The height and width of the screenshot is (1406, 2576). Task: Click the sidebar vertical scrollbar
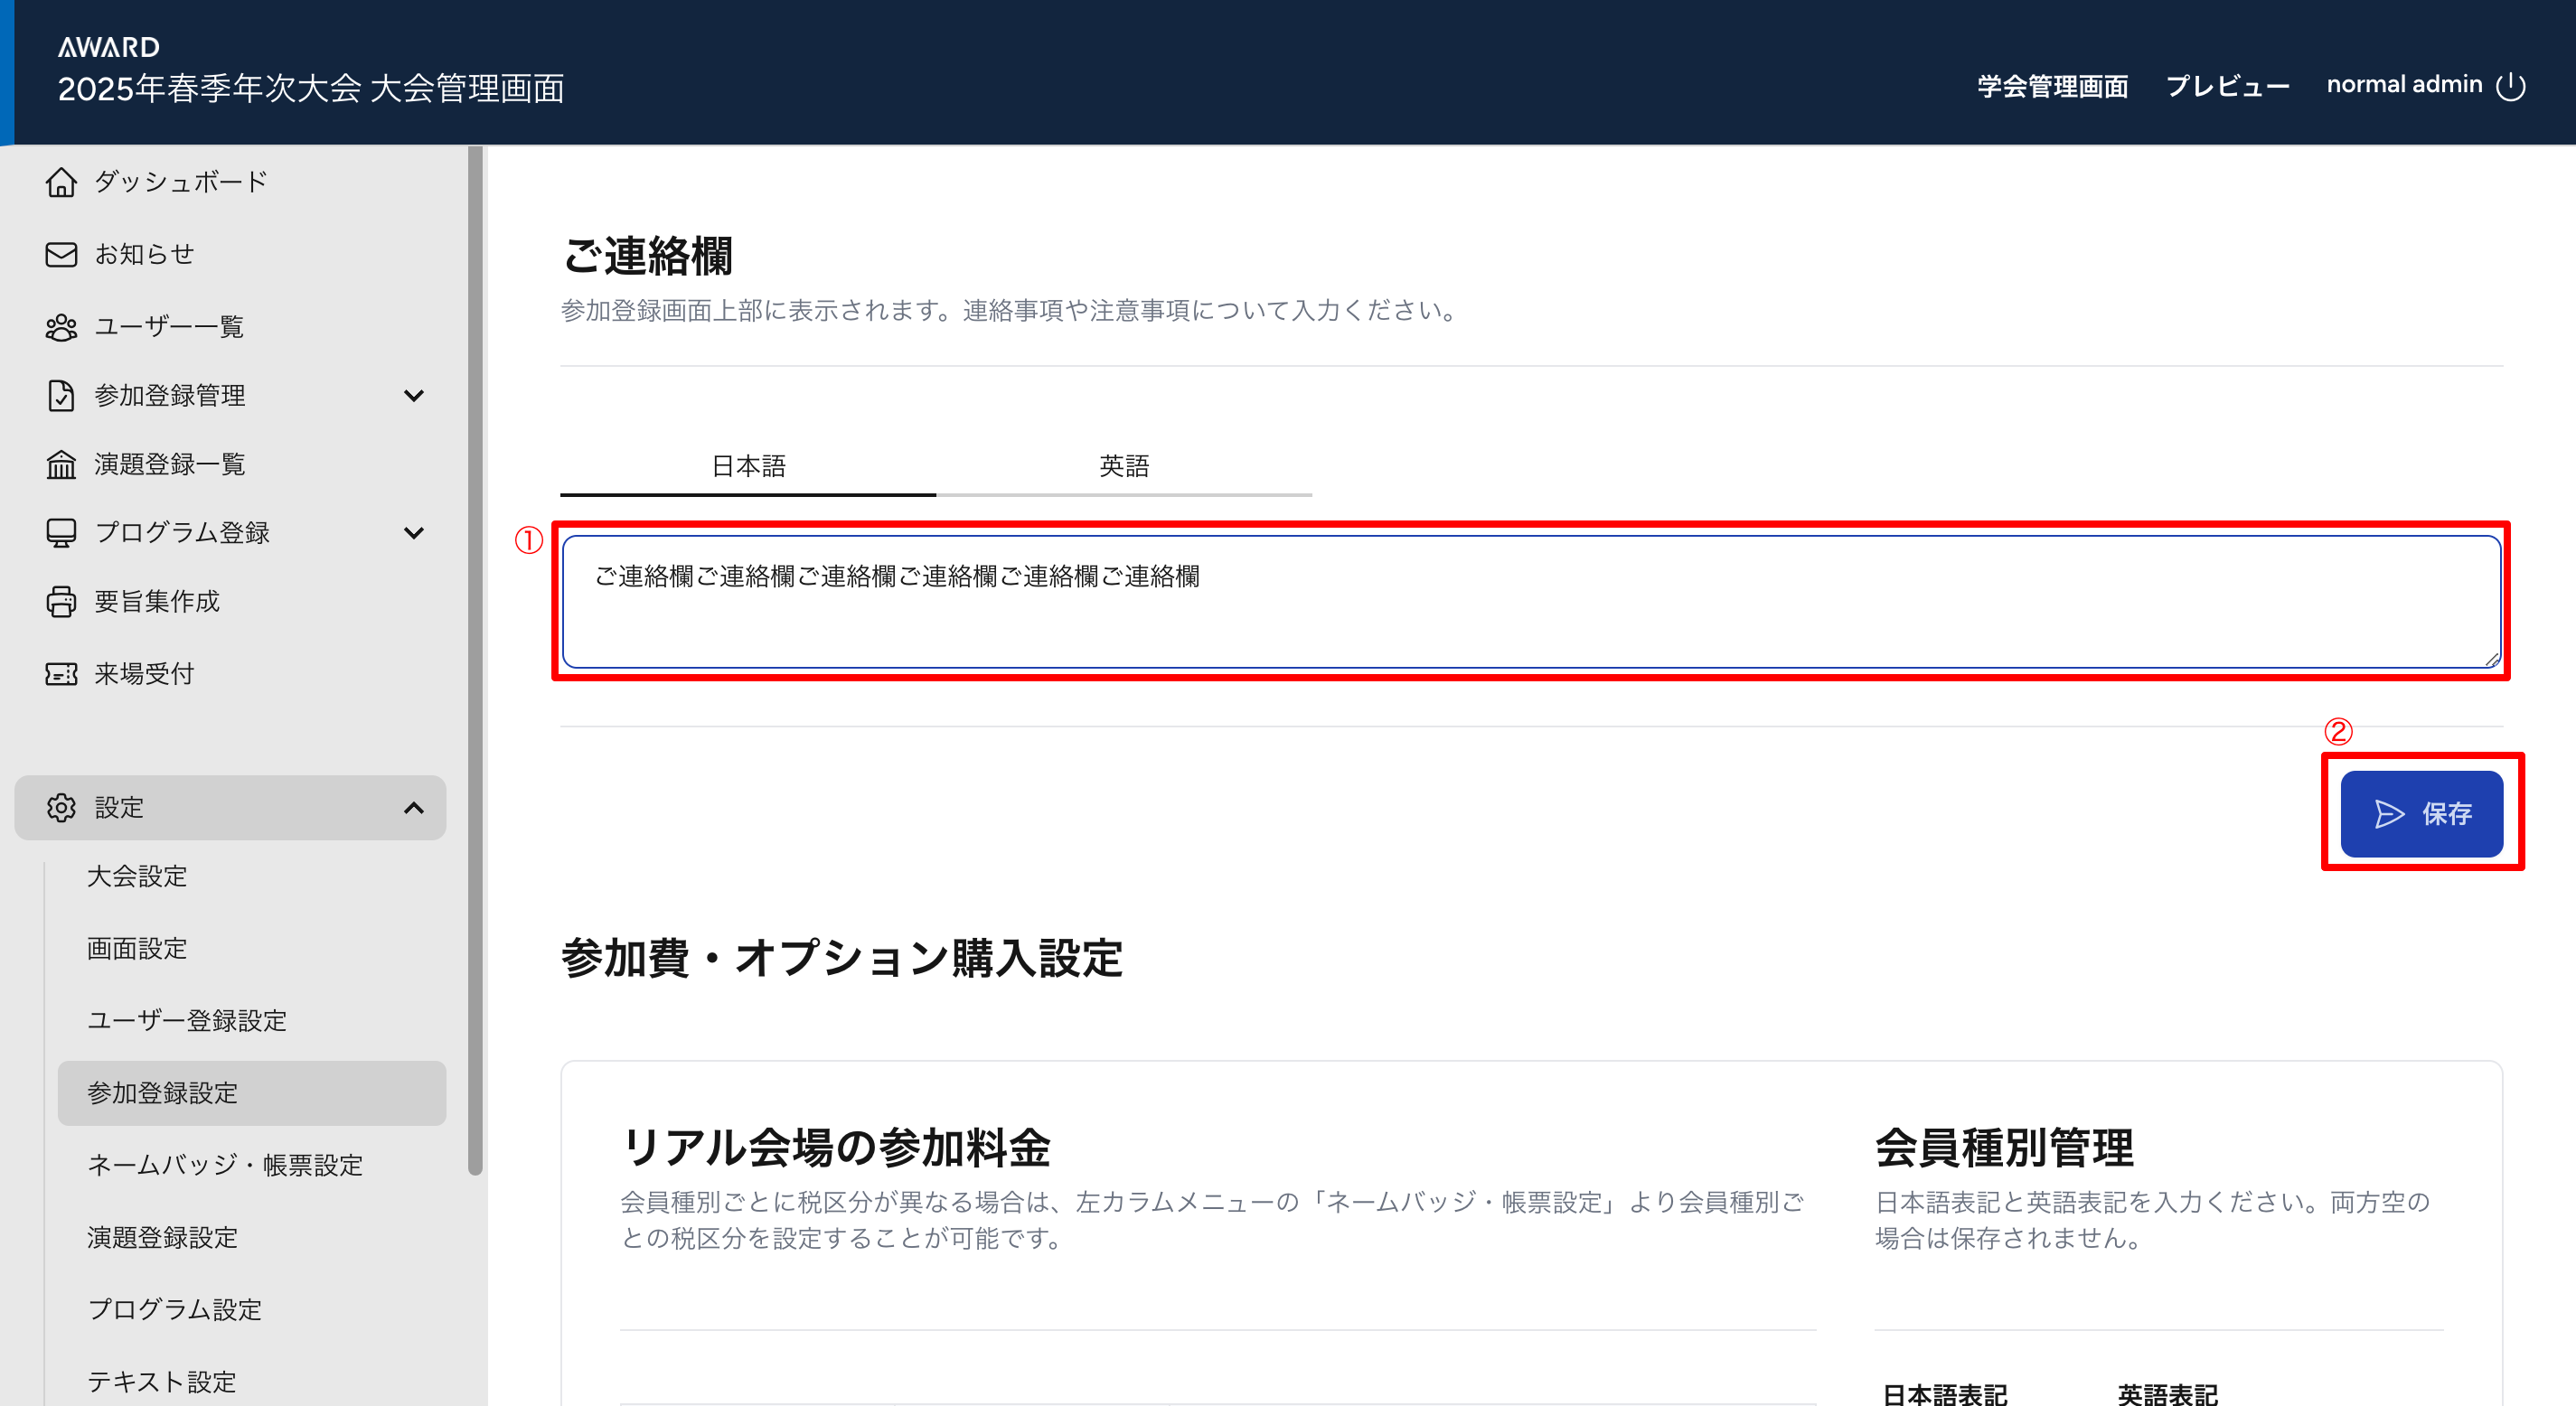click(x=476, y=660)
